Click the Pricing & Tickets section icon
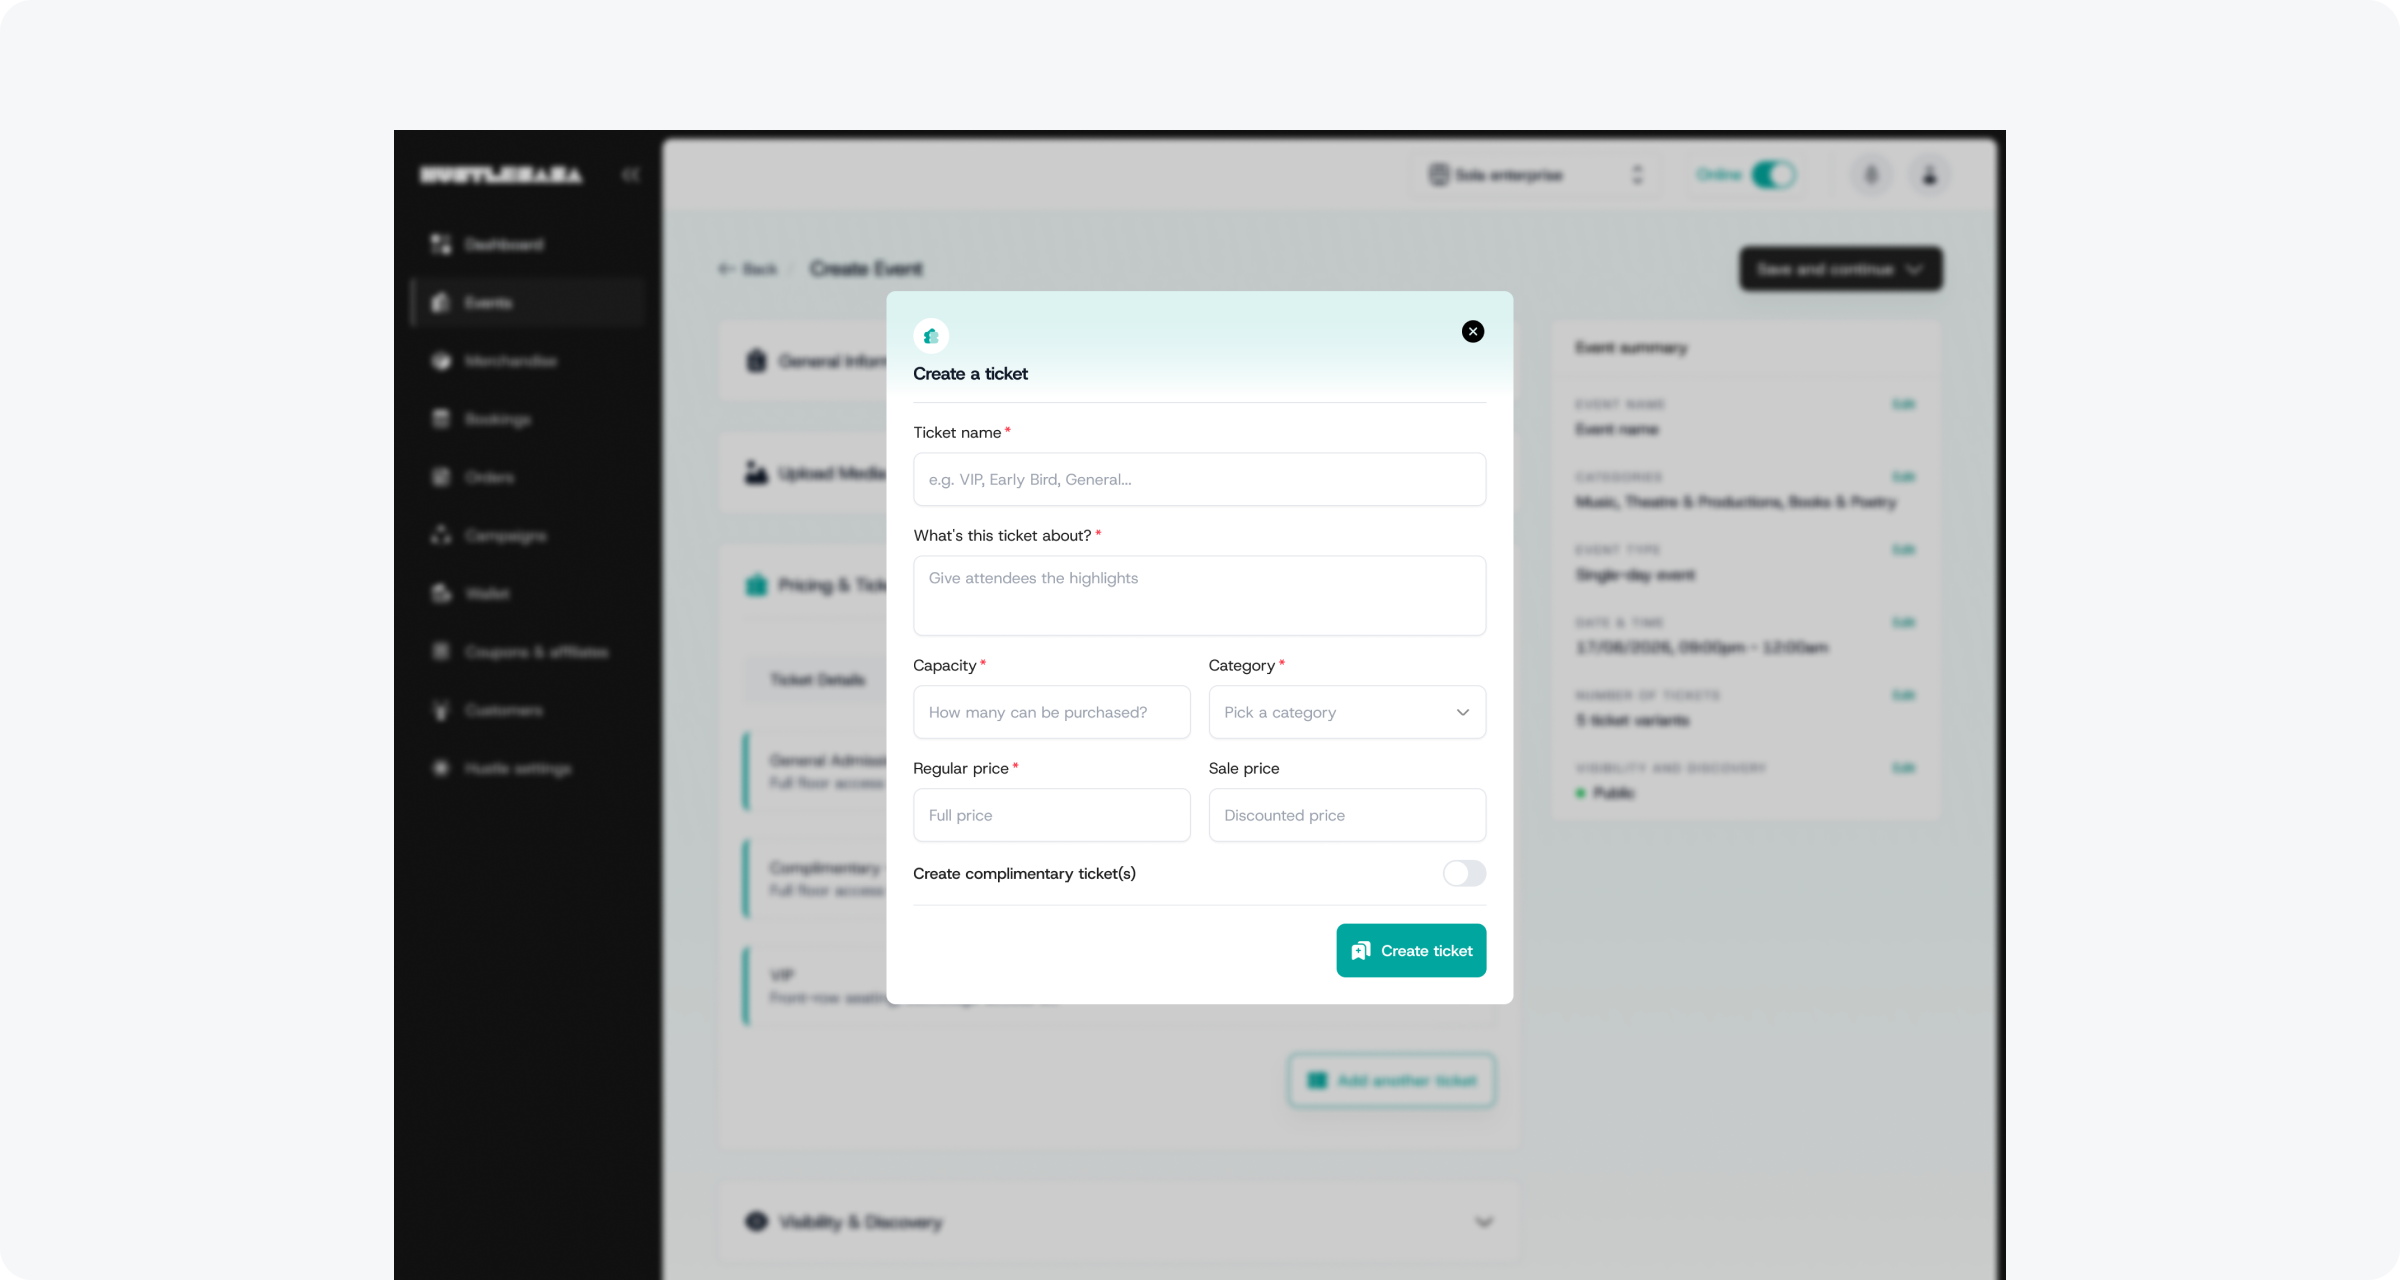The height and width of the screenshot is (1280, 2400). [x=756, y=585]
